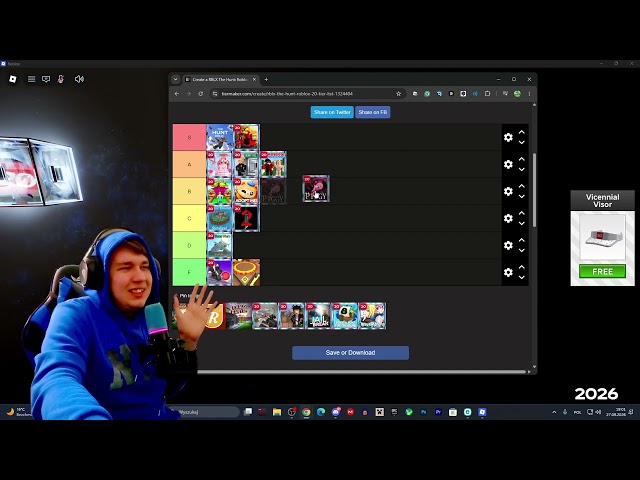Open settings gear for F tier row
The width and height of the screenshot is (640, 480).
[x=508, y=272]
